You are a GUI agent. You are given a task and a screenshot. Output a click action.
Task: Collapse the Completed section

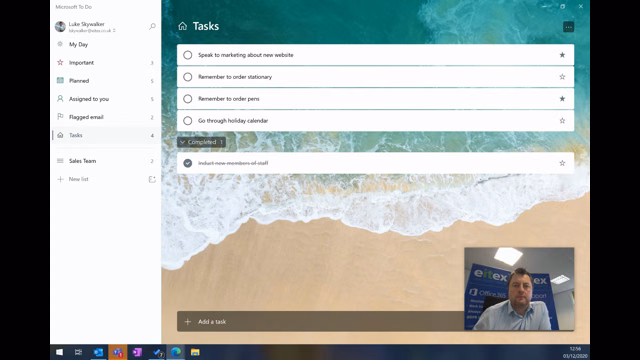[x=201, y=142]
